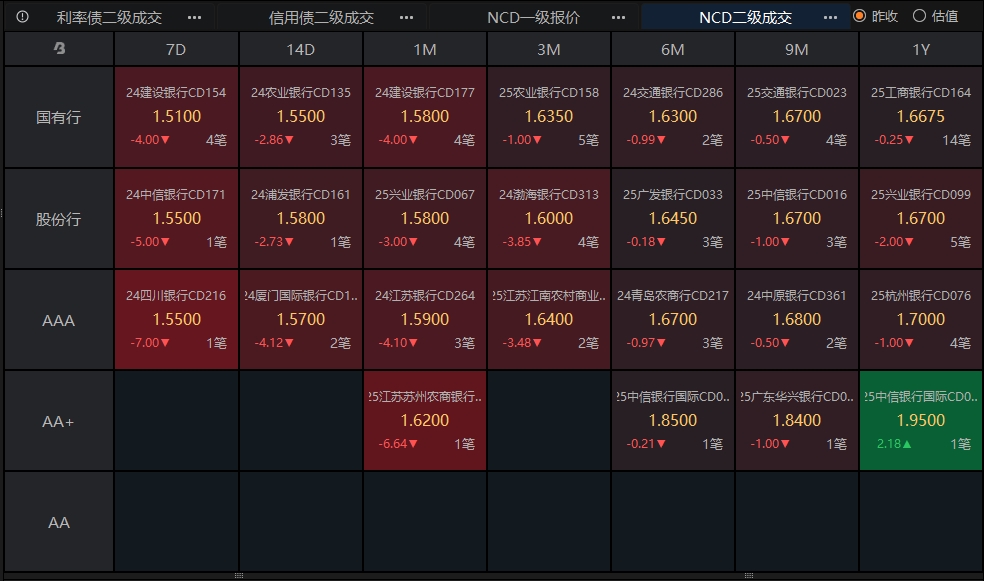
Task: Open the more menu for NCD一级报价
Action: [x=618, y=18]
